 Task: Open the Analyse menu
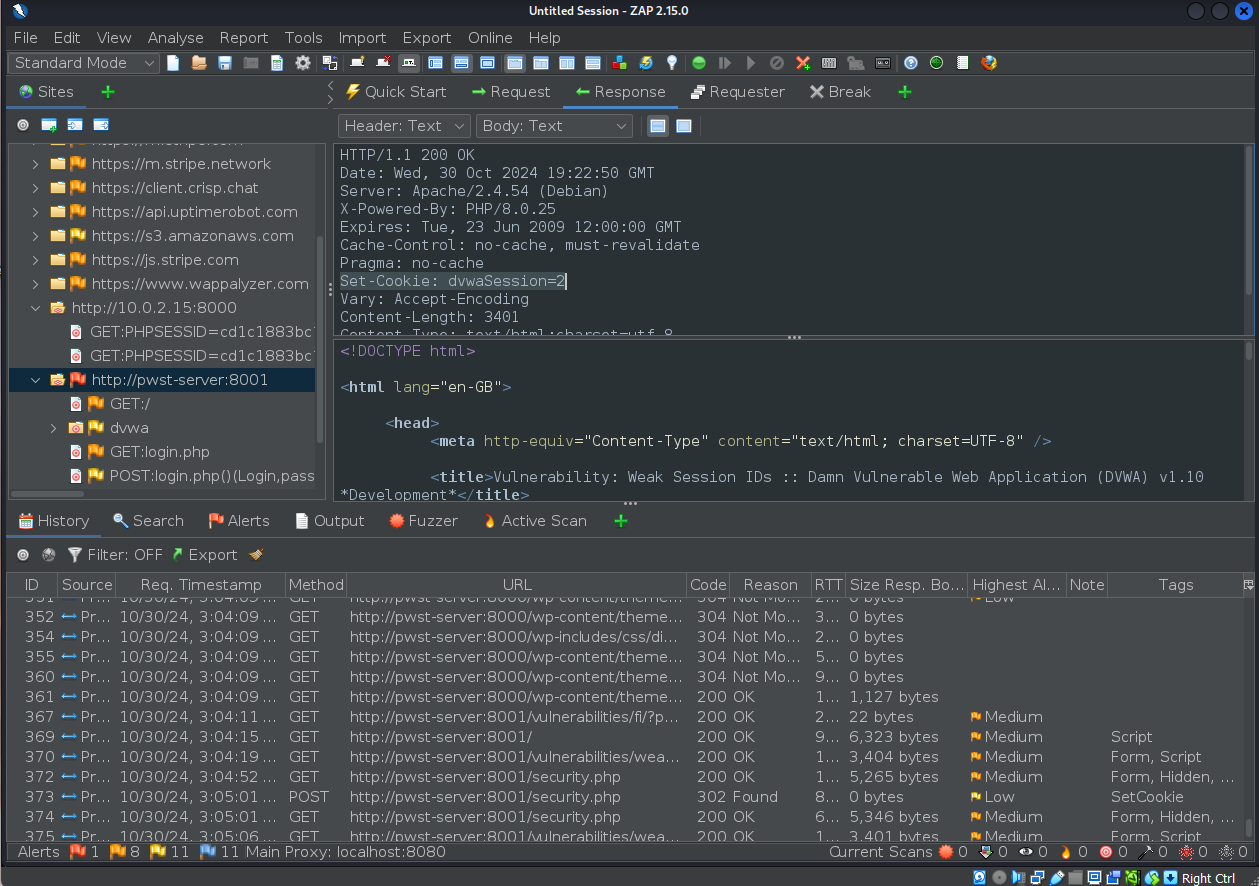point(175,37)
